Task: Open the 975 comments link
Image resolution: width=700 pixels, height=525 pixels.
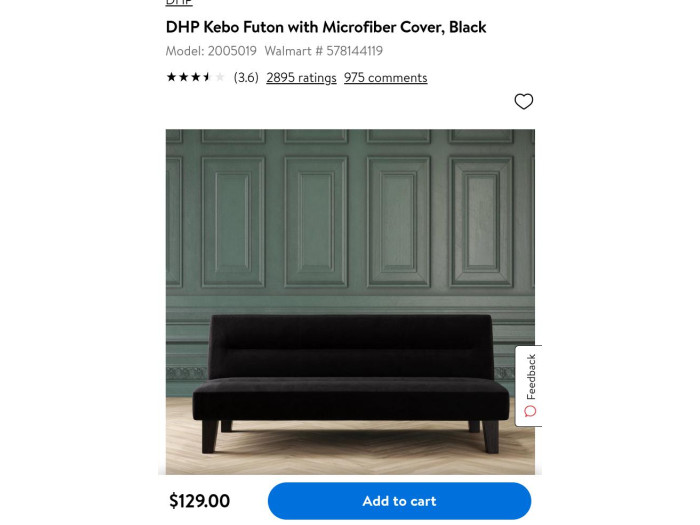Action: [x=385, y=78]
